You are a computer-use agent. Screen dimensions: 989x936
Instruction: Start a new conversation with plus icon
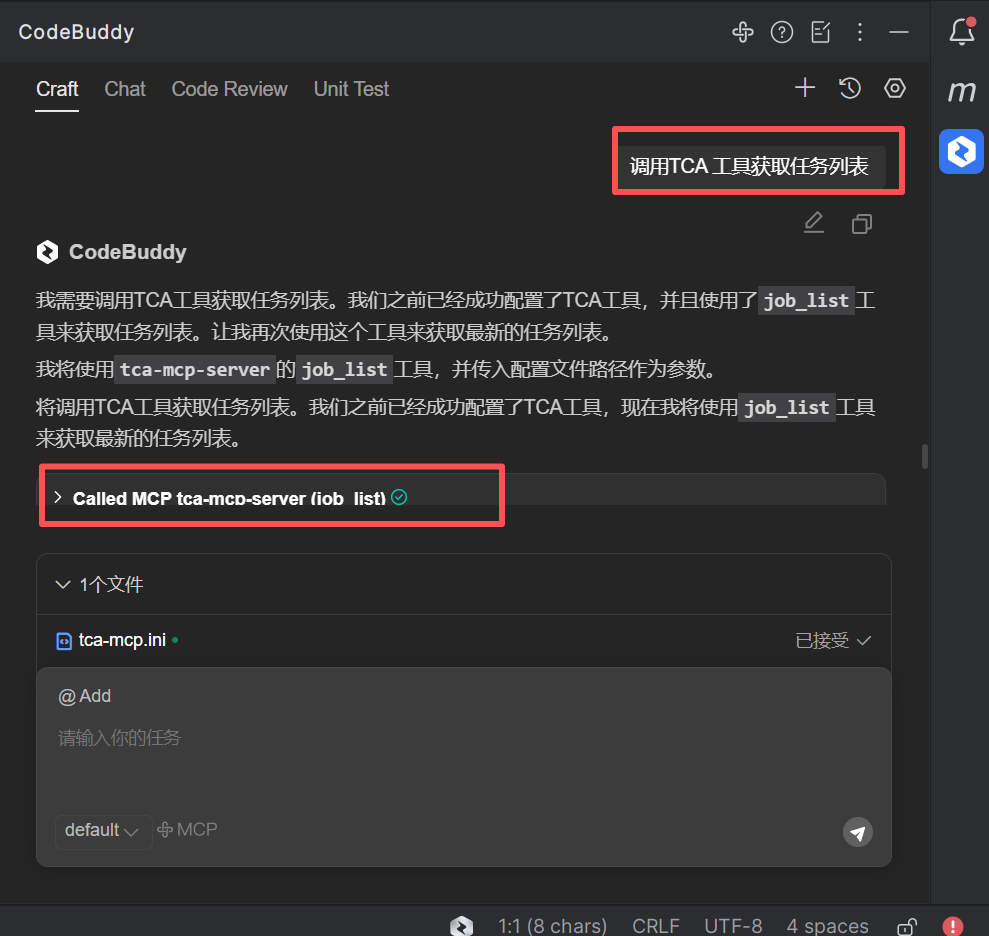805,88
